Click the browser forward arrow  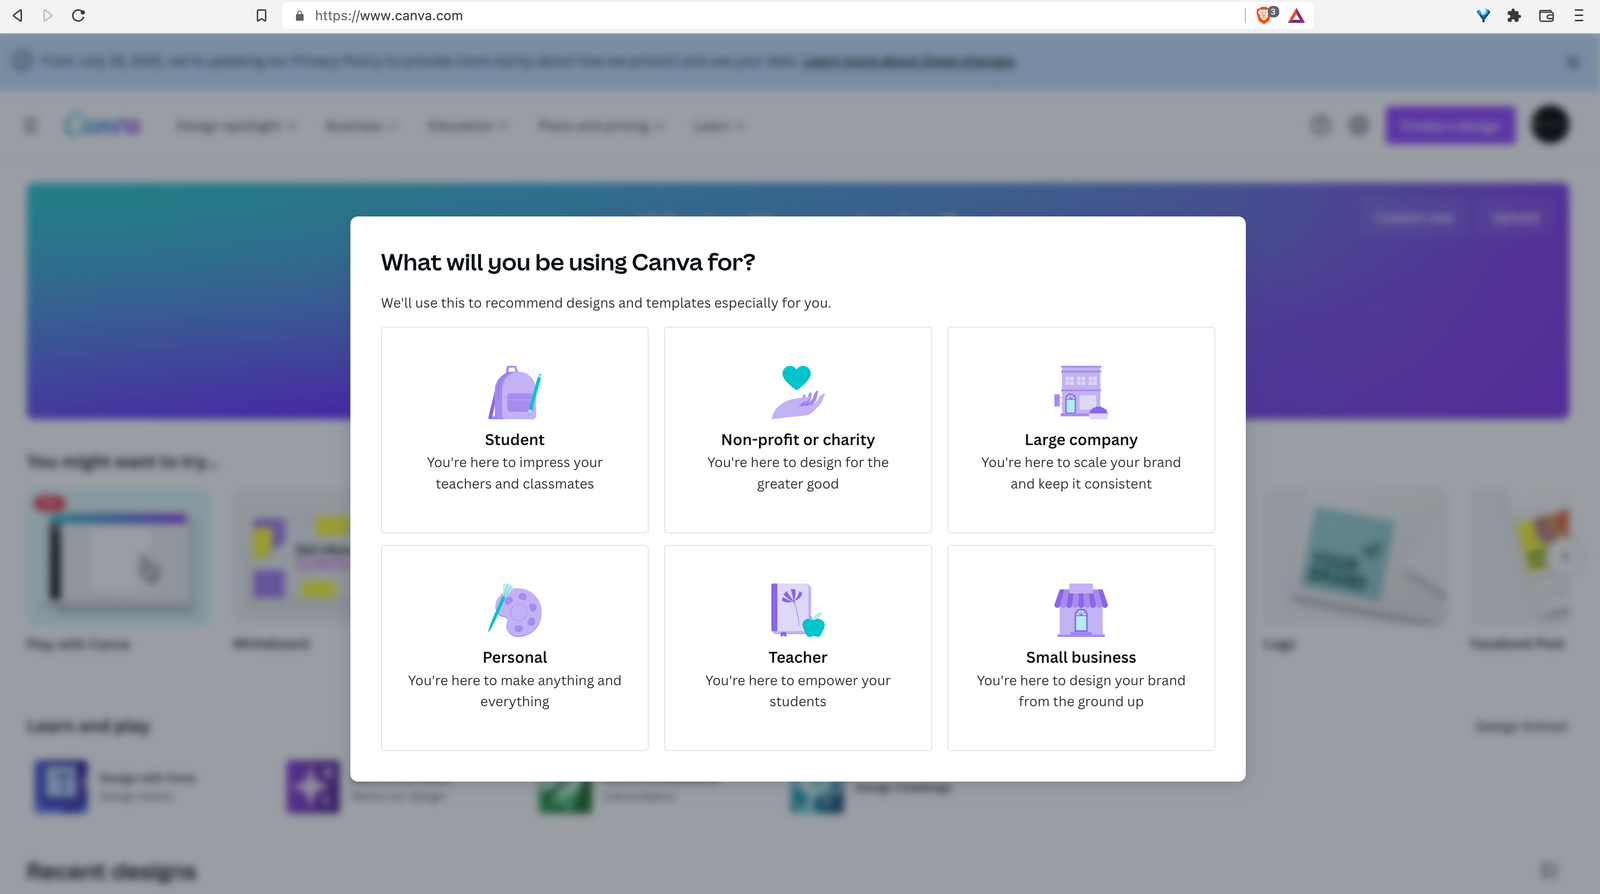tap(47, 16)
